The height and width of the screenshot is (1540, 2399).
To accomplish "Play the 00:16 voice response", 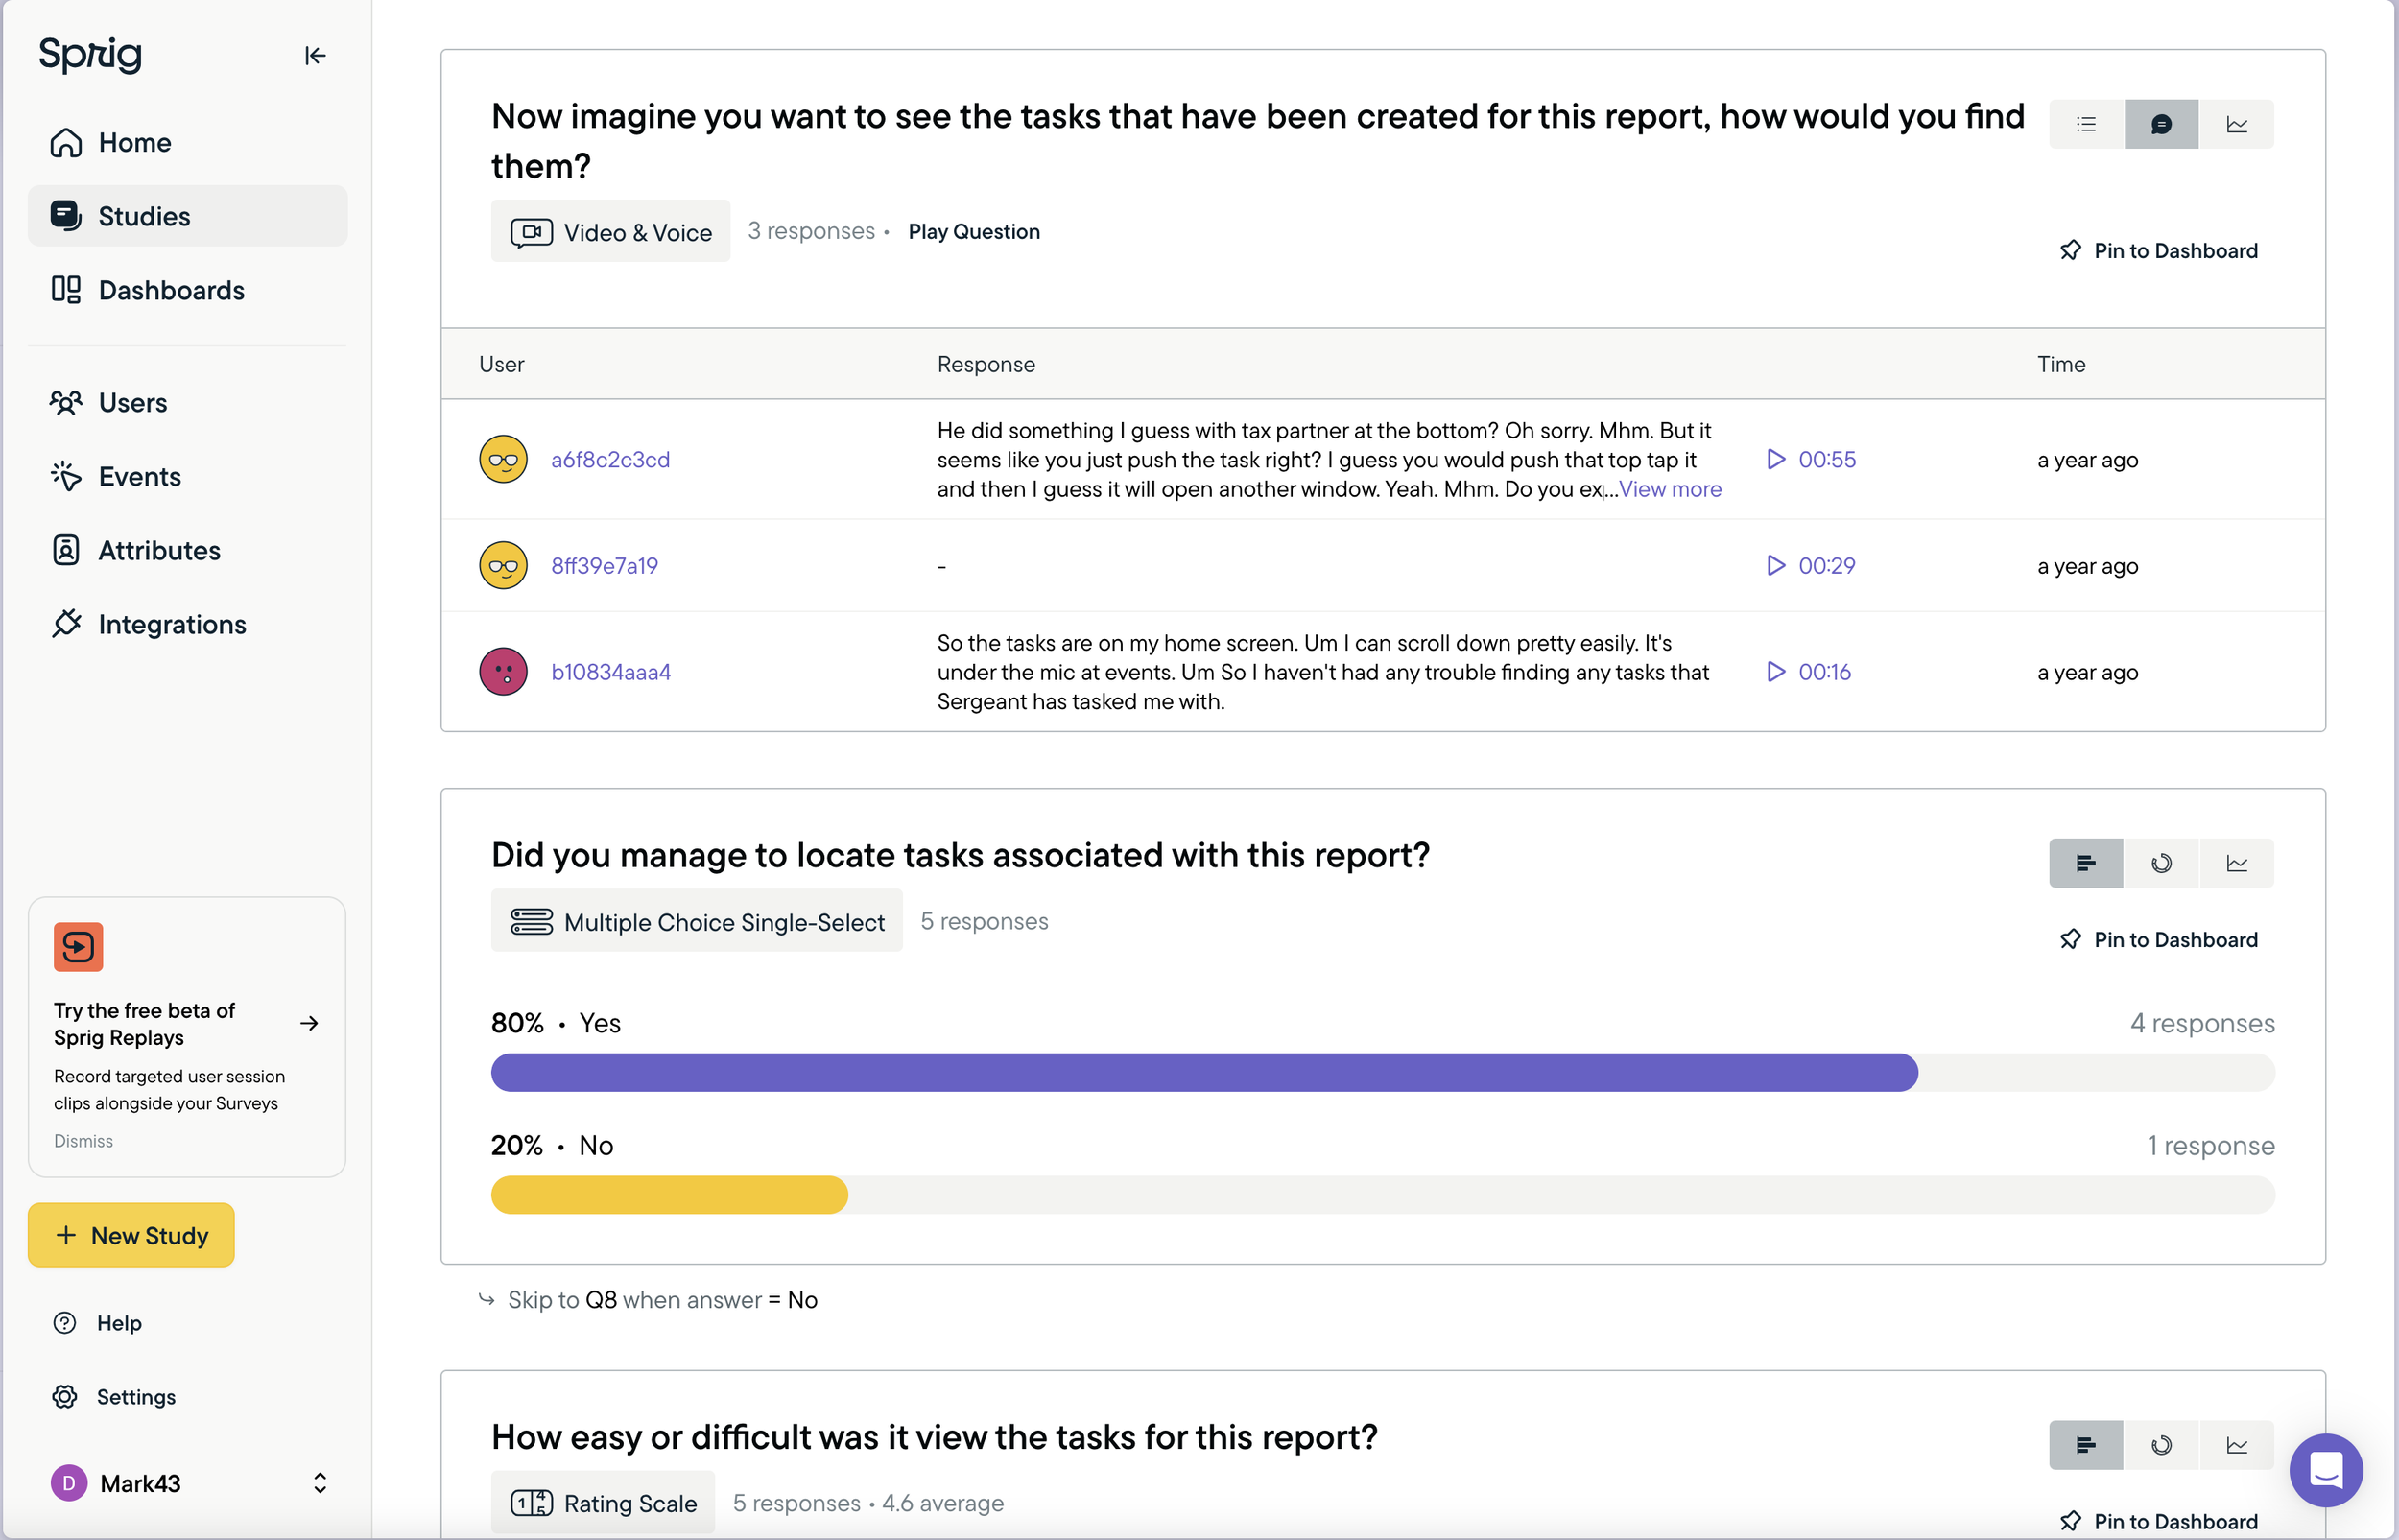I will pos(1776,672).
